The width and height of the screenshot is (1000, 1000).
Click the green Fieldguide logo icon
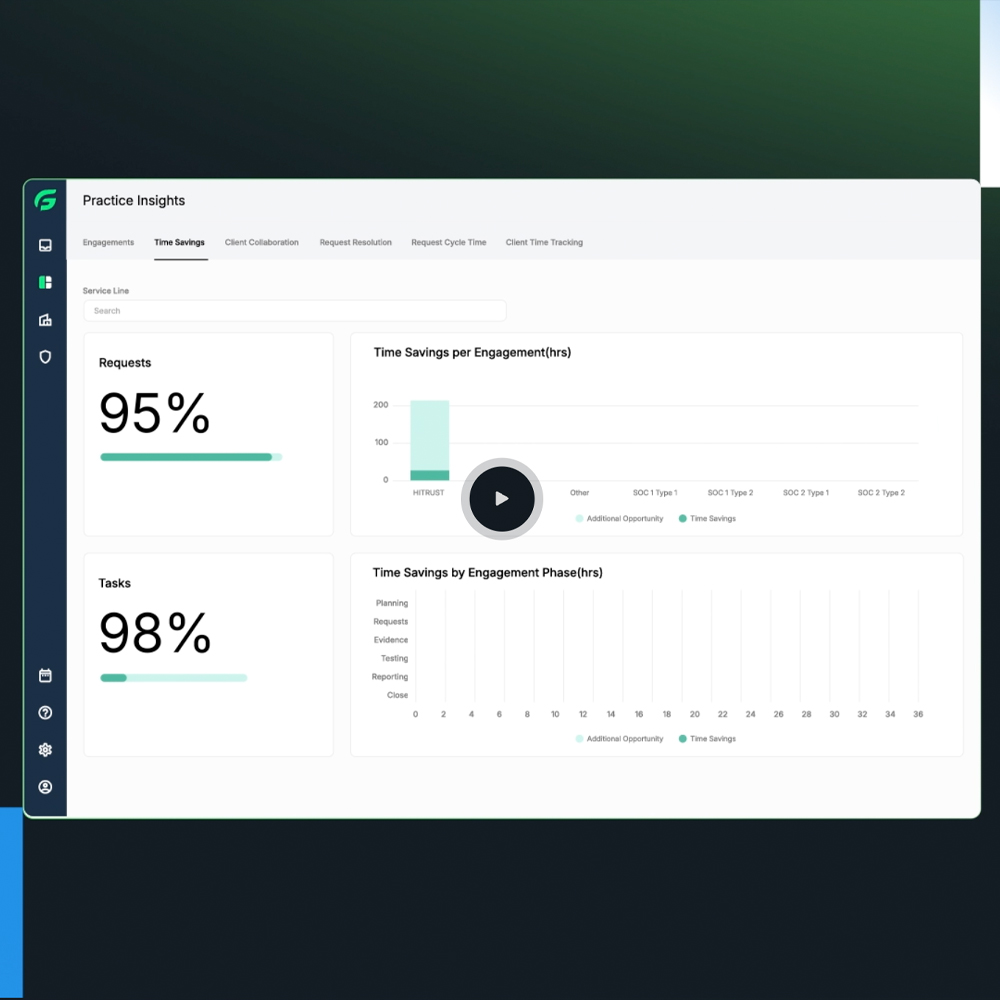point(45,200)
